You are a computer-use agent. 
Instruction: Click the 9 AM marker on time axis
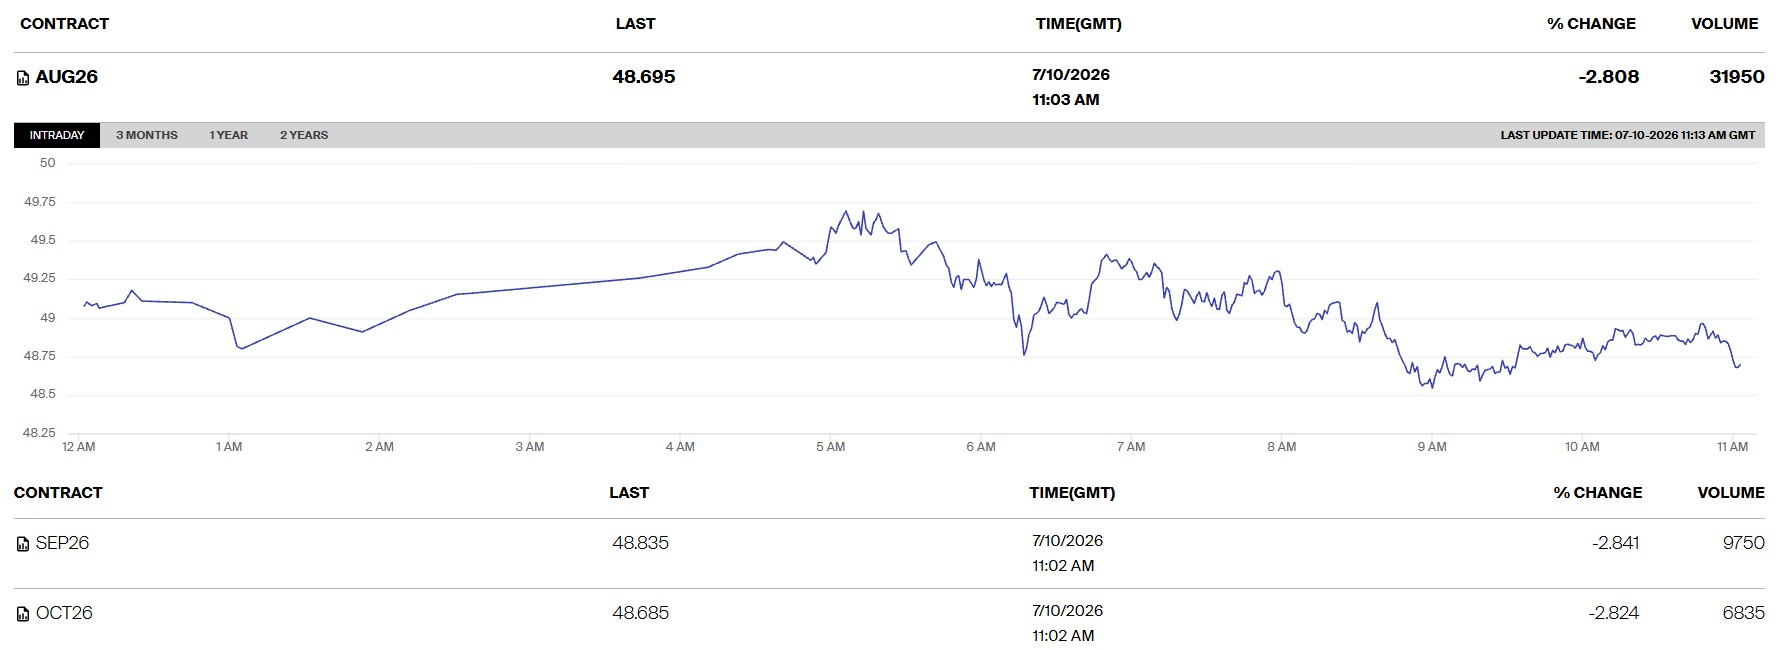click(x=1432, y=447)
